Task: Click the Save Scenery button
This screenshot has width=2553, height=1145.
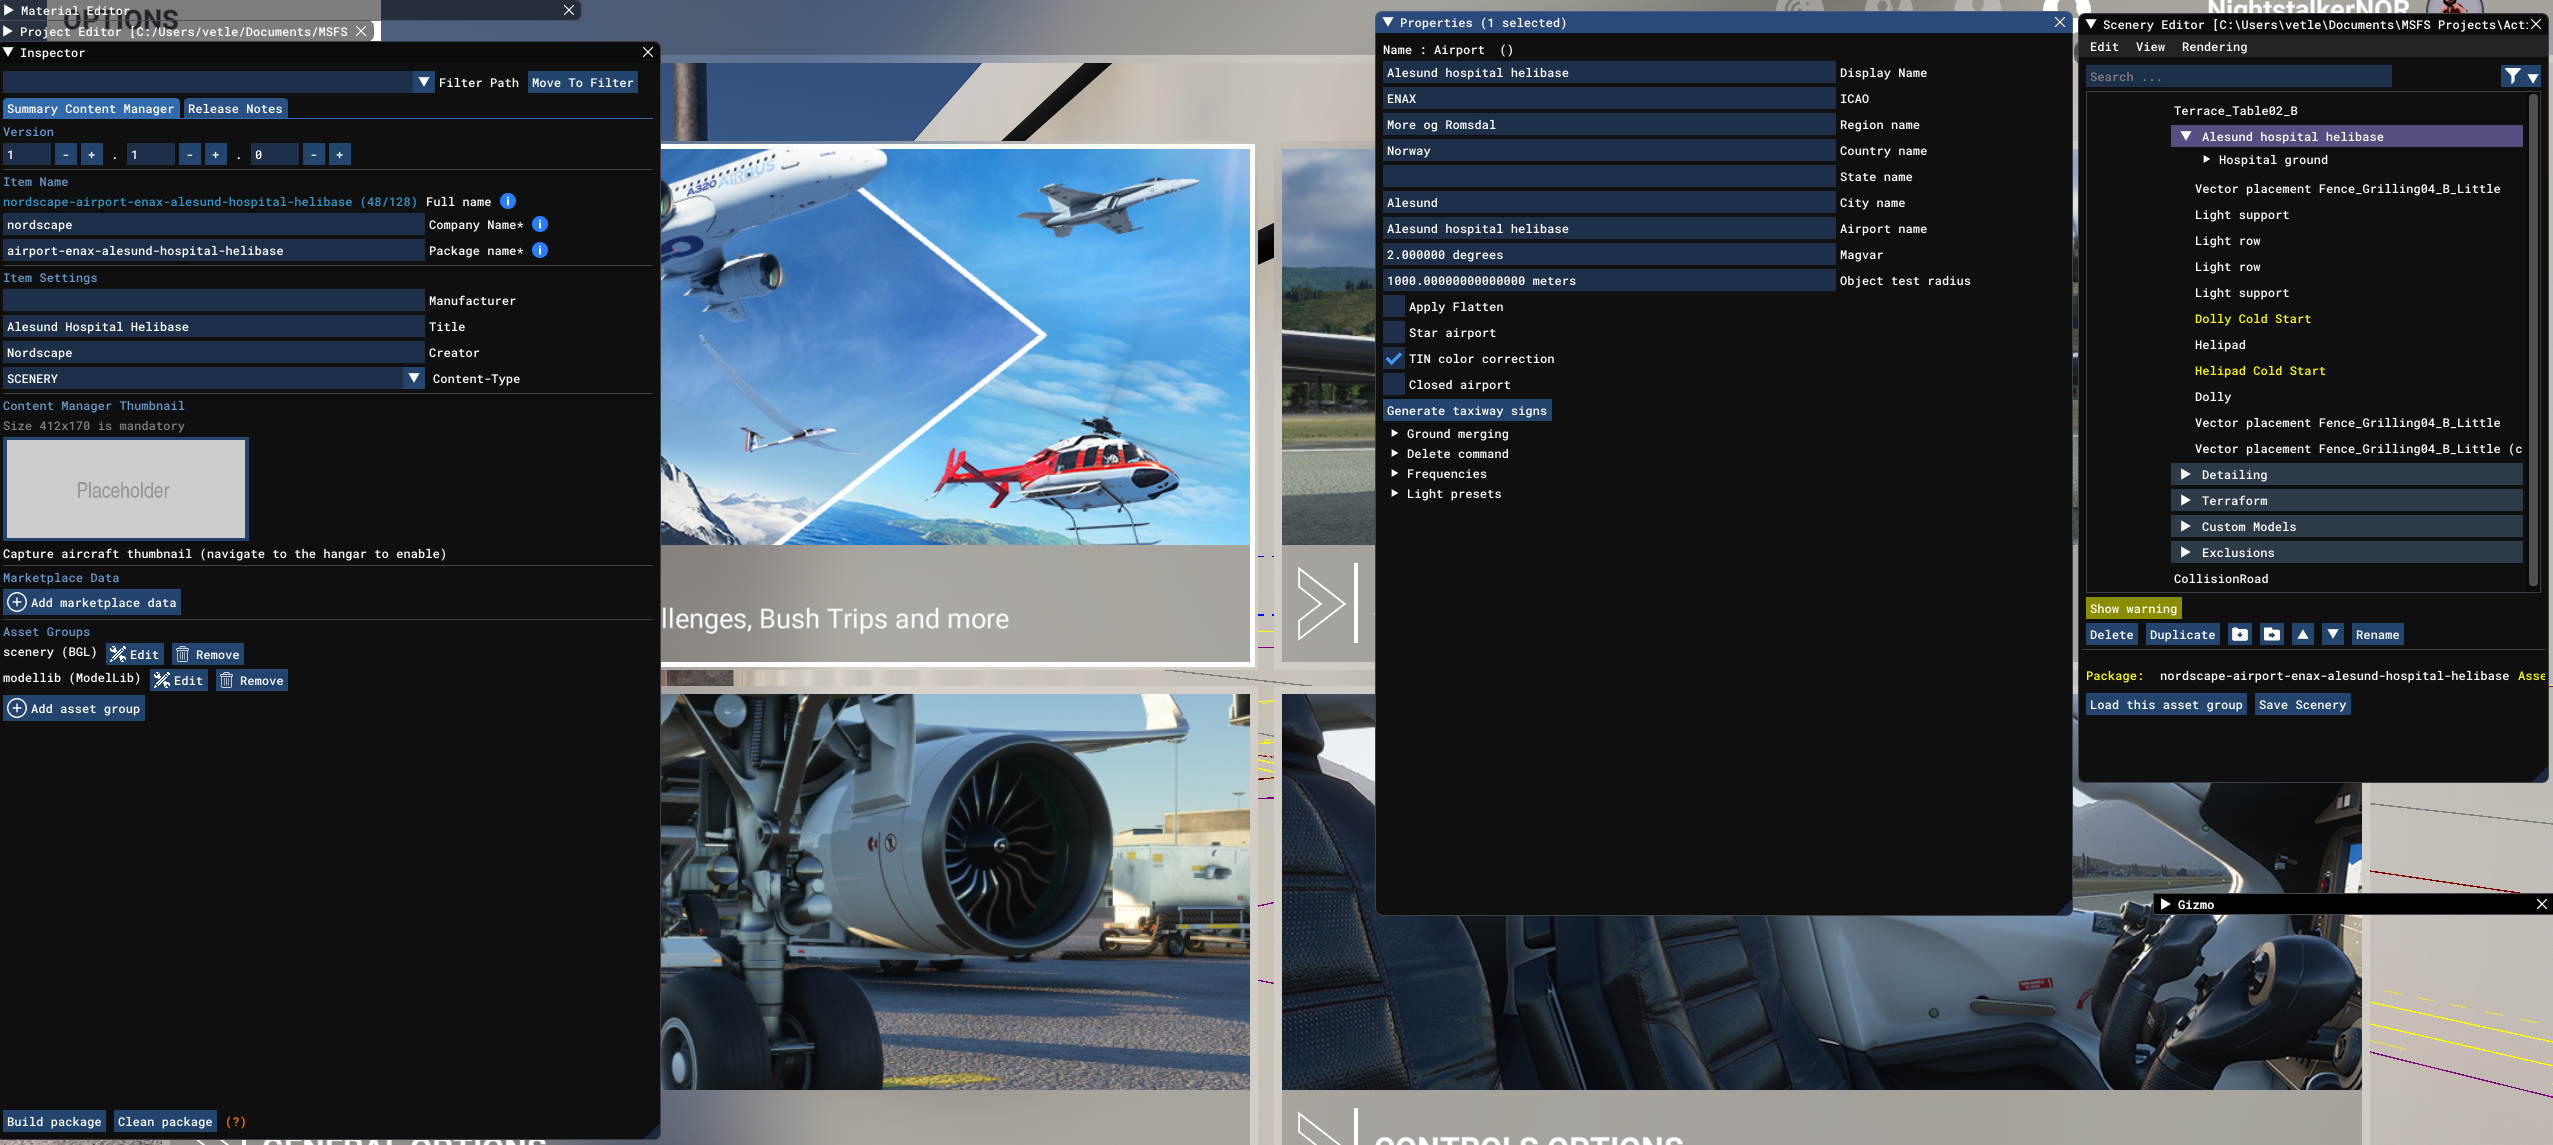Action: [2302, 704]
